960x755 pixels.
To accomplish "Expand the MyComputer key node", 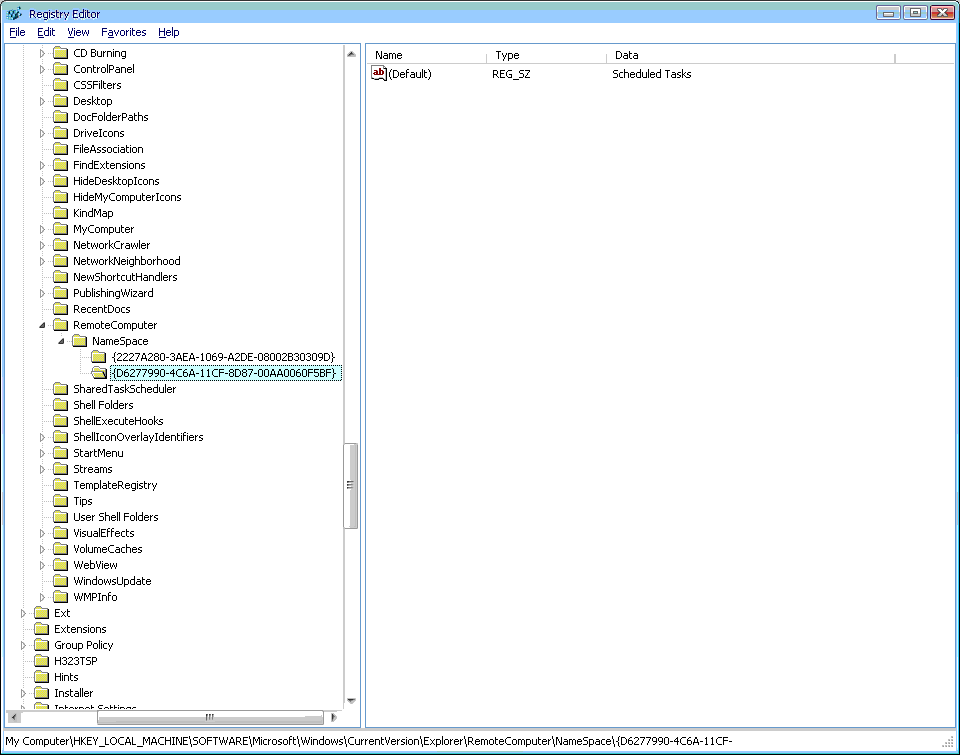I will point(42,229).
